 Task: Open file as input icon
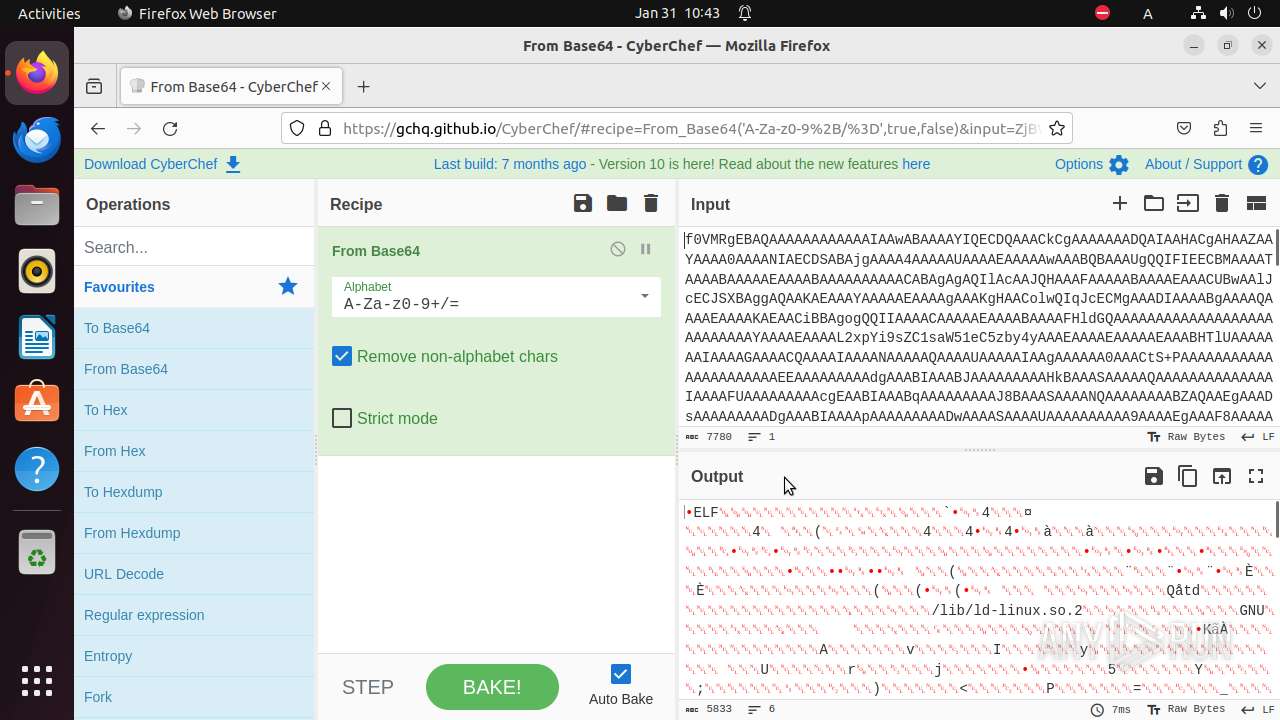pyautogui.click(x=1188, y=204)
